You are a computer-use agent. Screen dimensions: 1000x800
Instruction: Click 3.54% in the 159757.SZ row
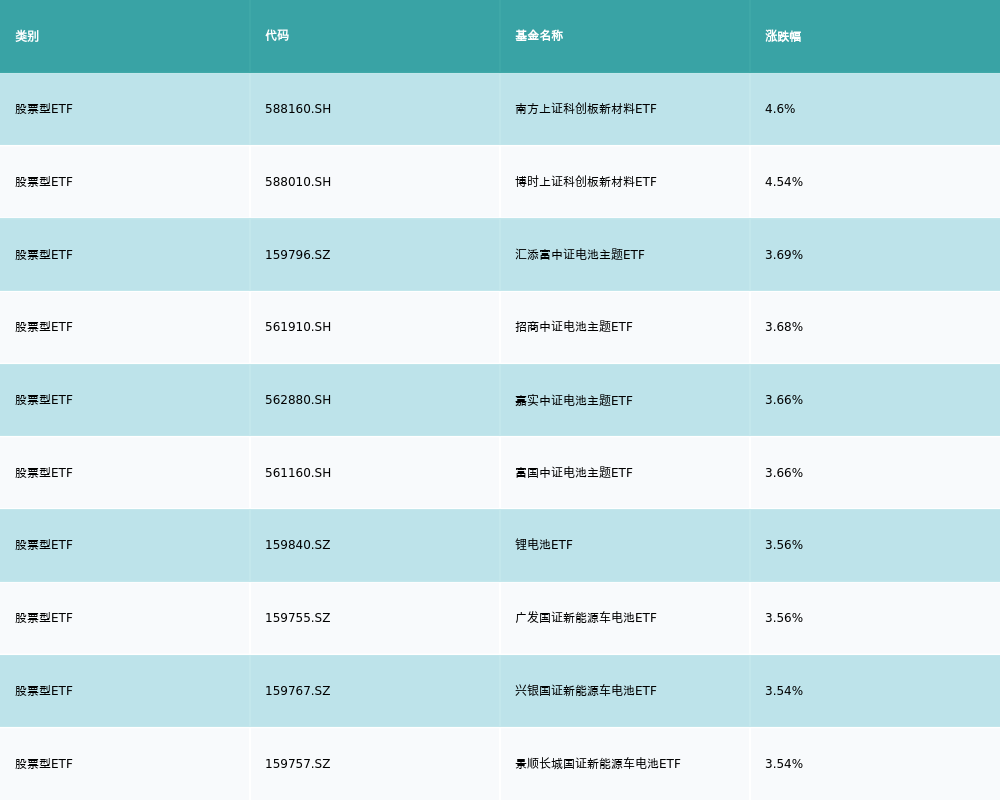[x=784, y=764]
